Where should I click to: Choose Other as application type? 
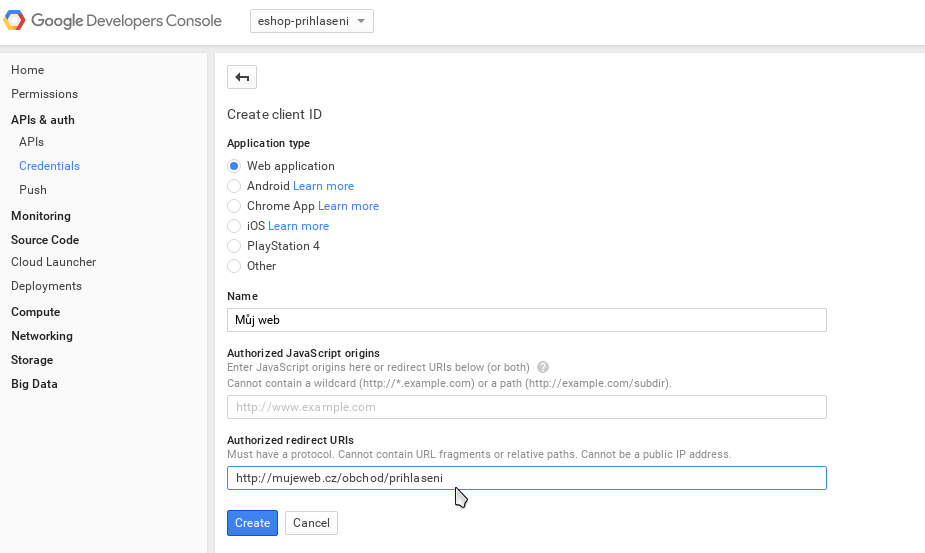tap(234, 266)
